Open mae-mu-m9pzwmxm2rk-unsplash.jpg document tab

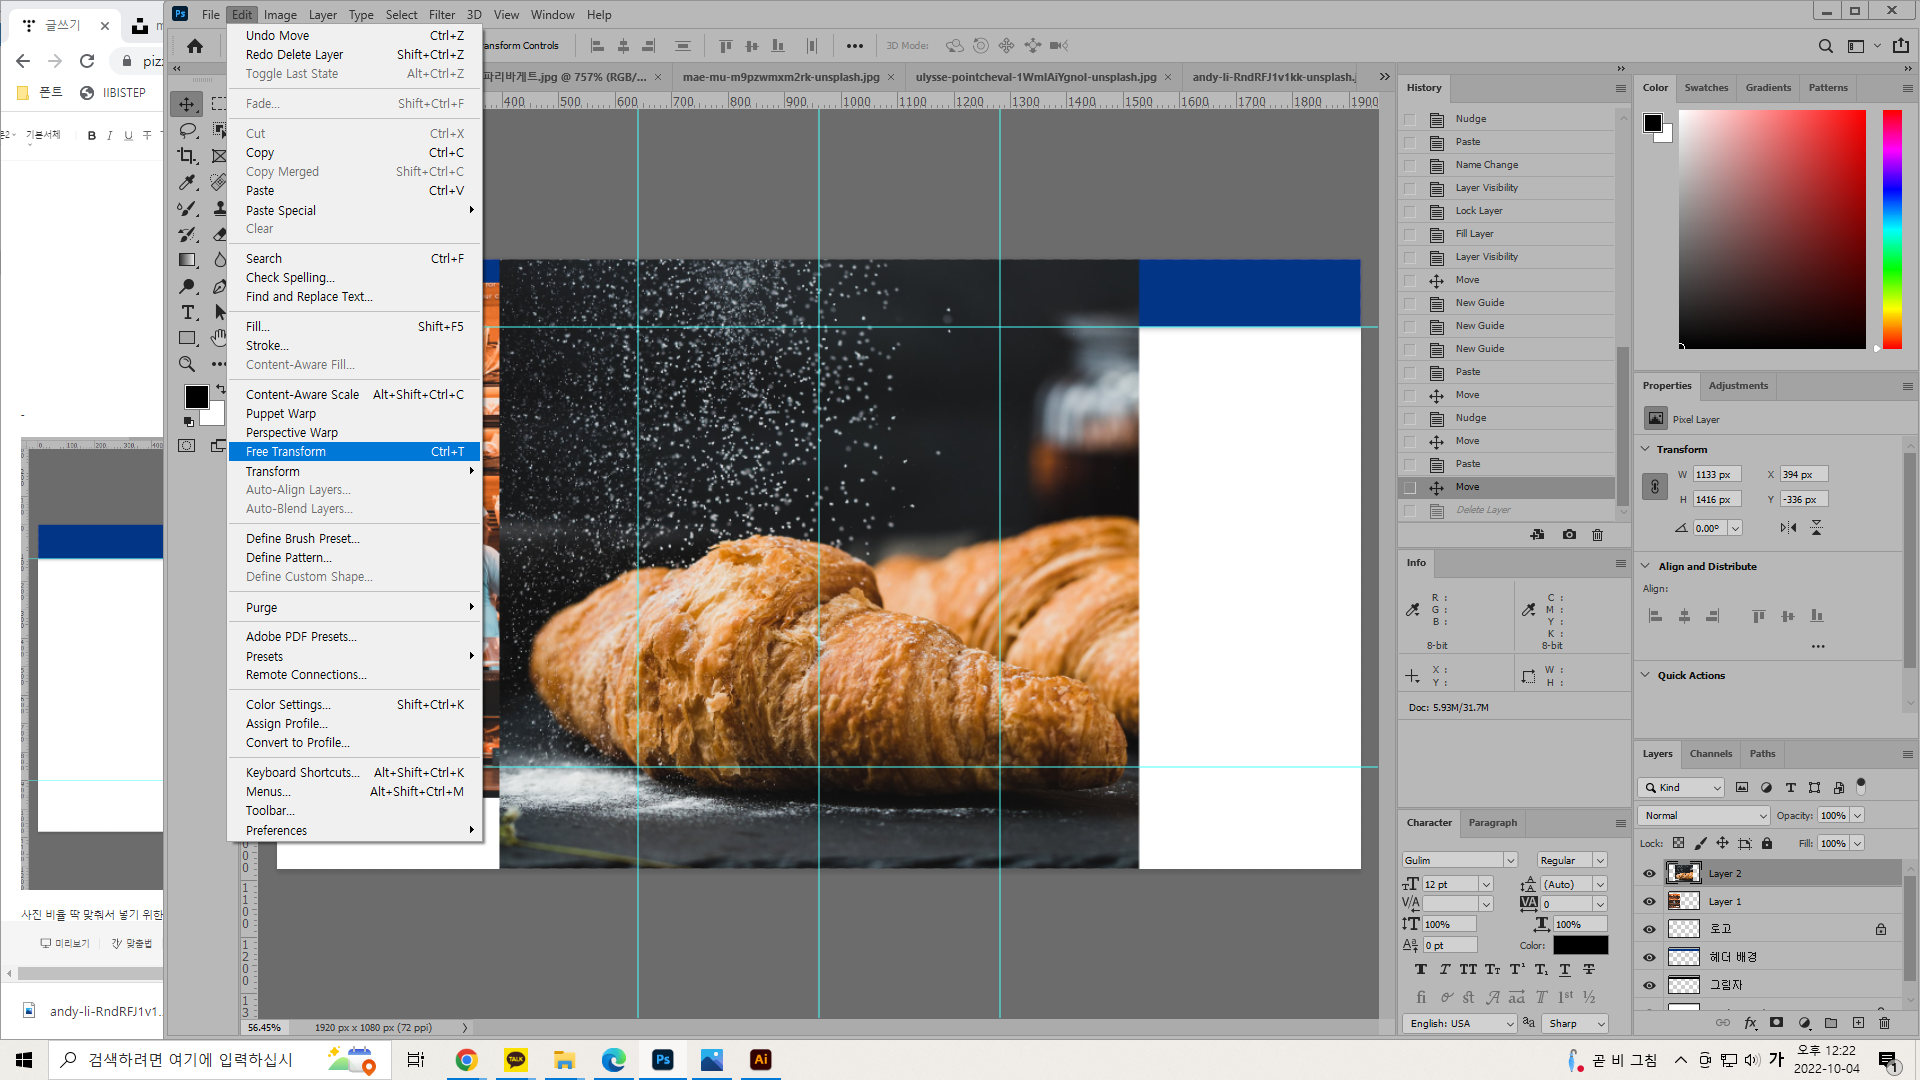[781, 77]
